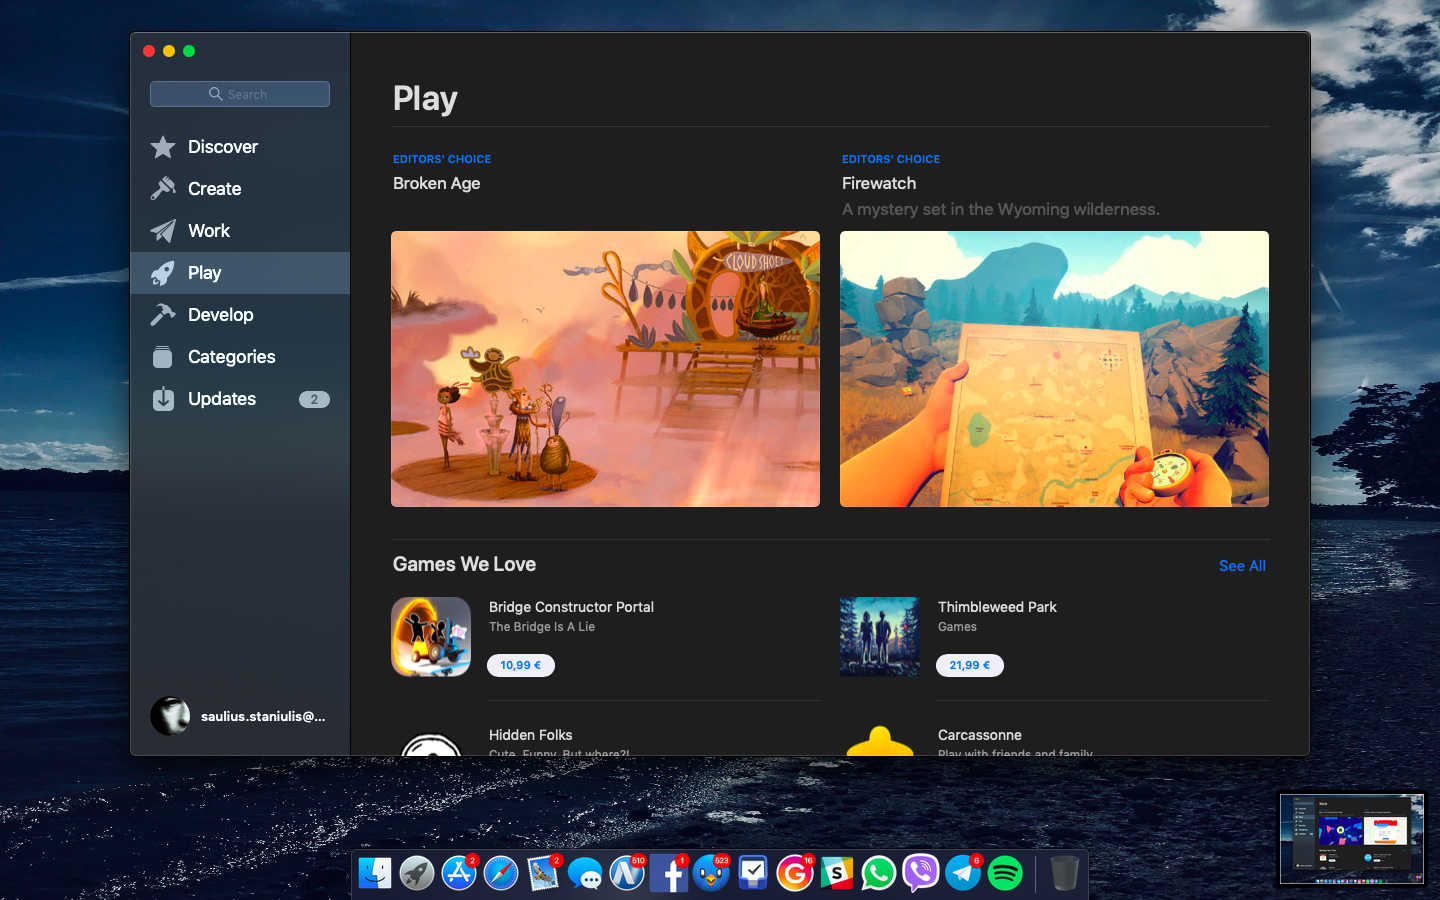1440x900 pixels.
Task: Open Categories in the sidebar
Action: (231, 357)
